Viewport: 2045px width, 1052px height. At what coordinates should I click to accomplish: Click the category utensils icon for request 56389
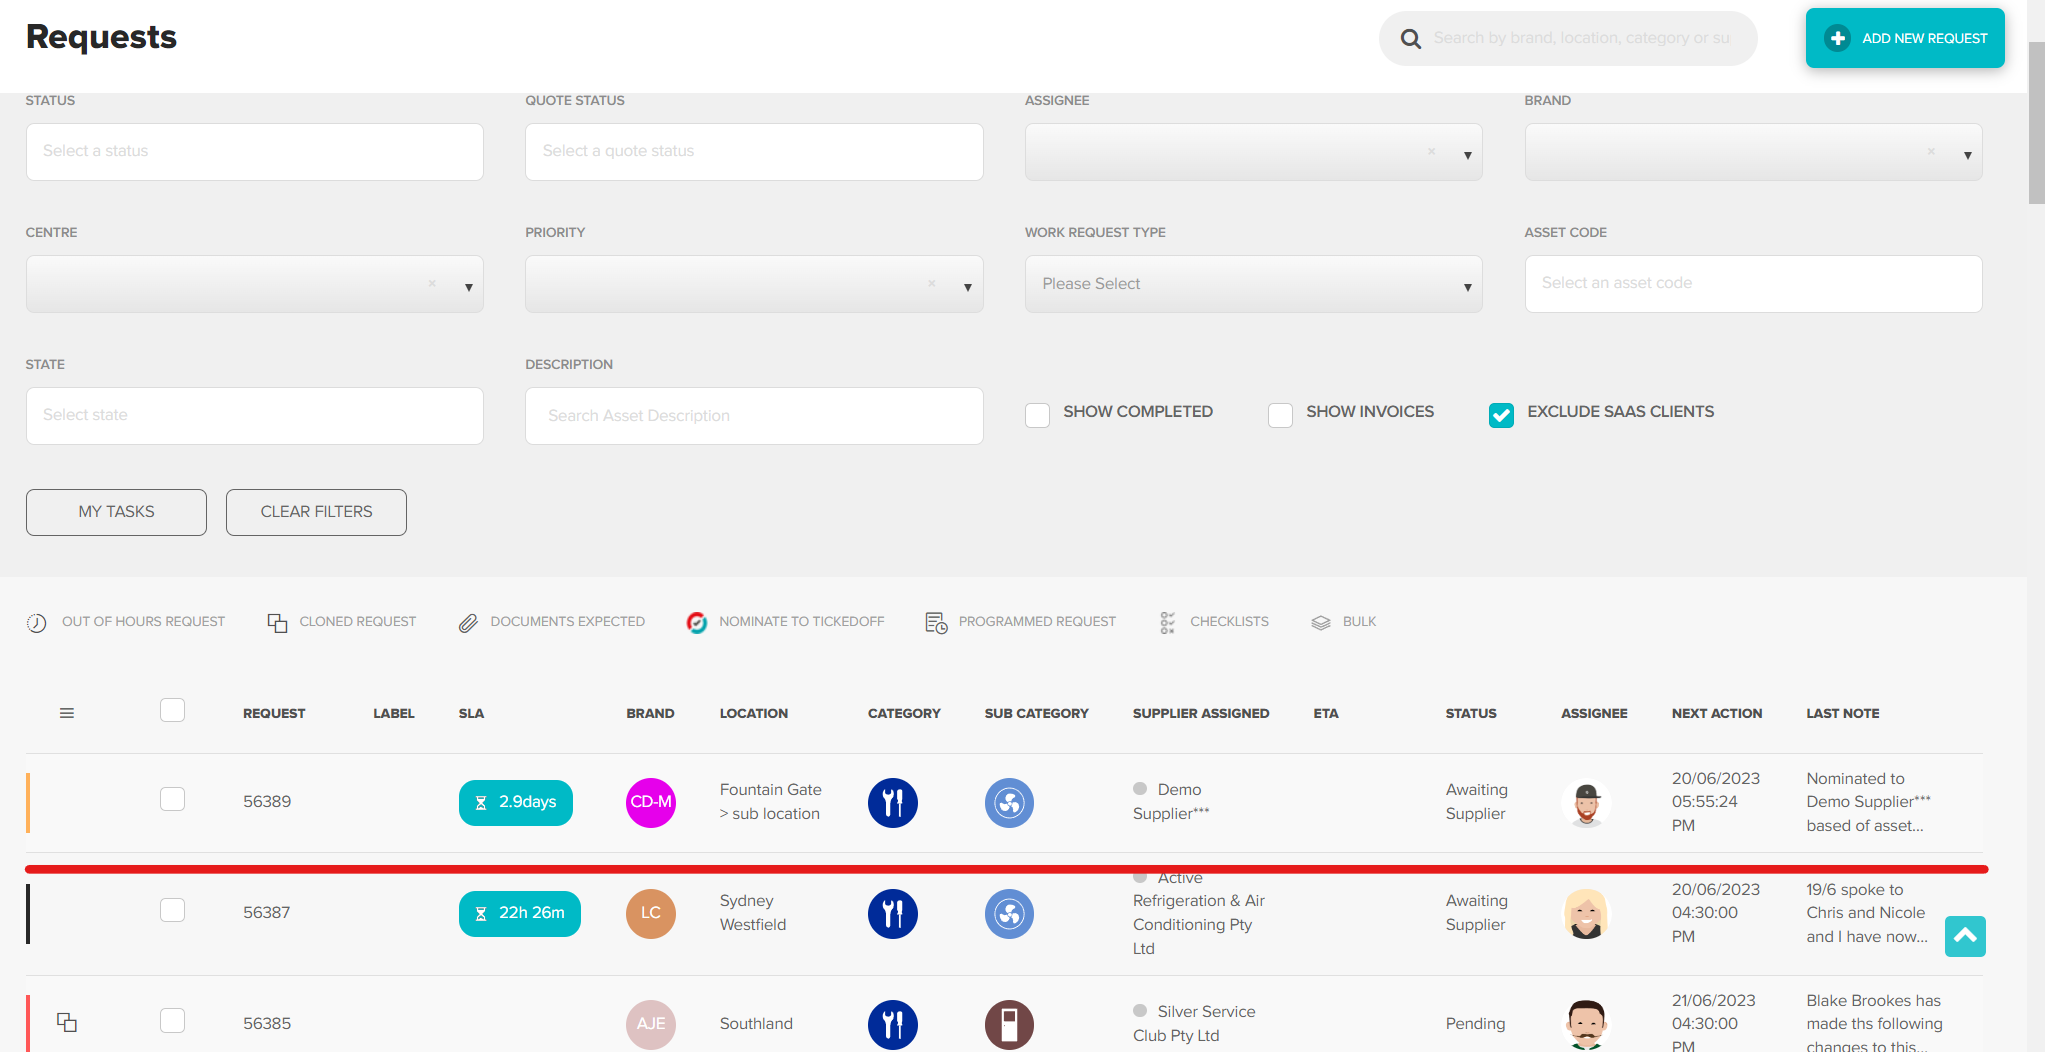893,802
